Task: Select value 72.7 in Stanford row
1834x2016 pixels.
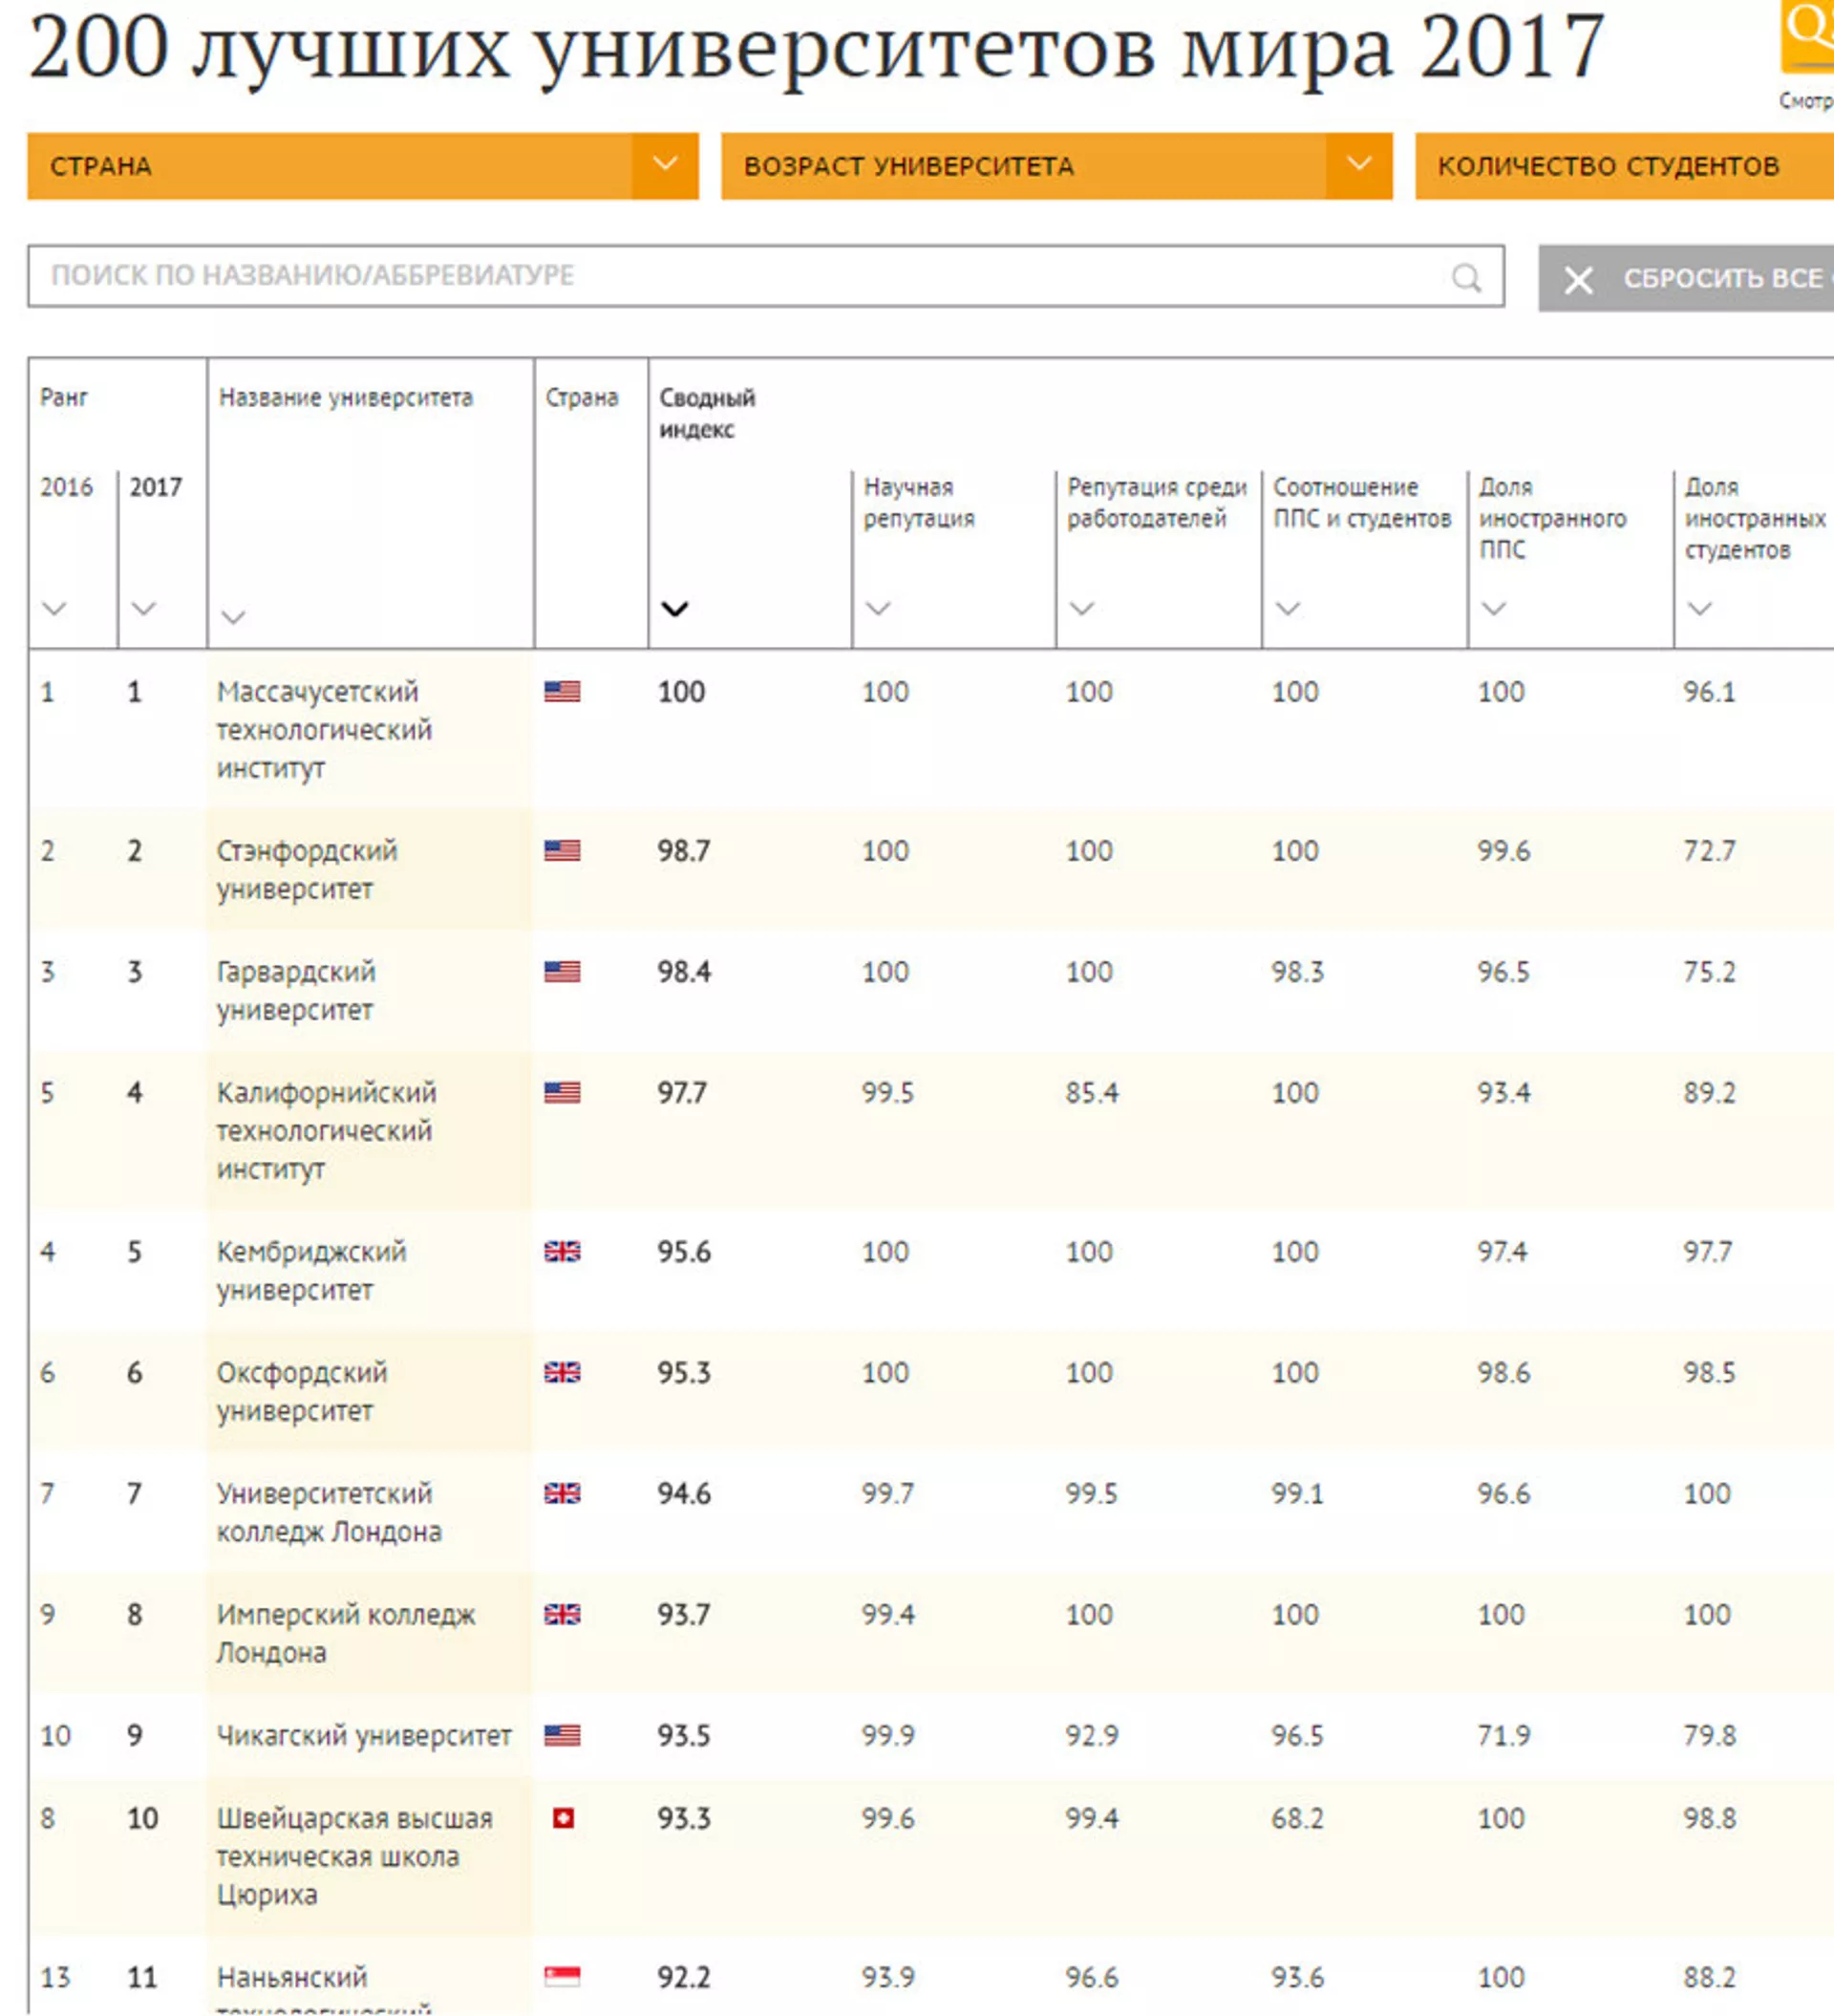Action: click(x=1709, y=851)
